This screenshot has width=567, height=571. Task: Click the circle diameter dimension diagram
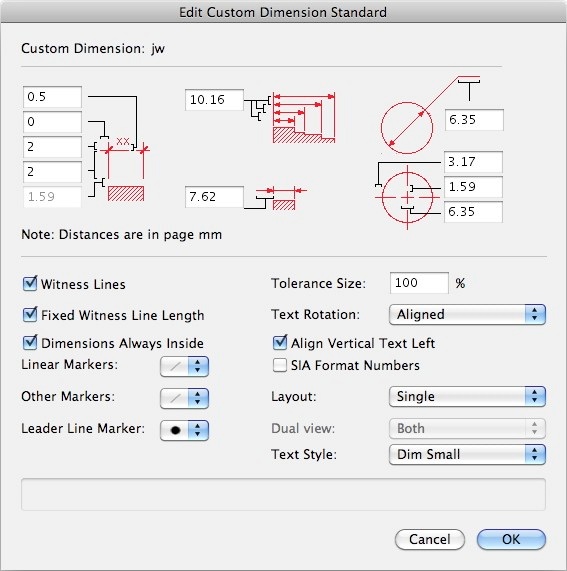click(430, 114)
